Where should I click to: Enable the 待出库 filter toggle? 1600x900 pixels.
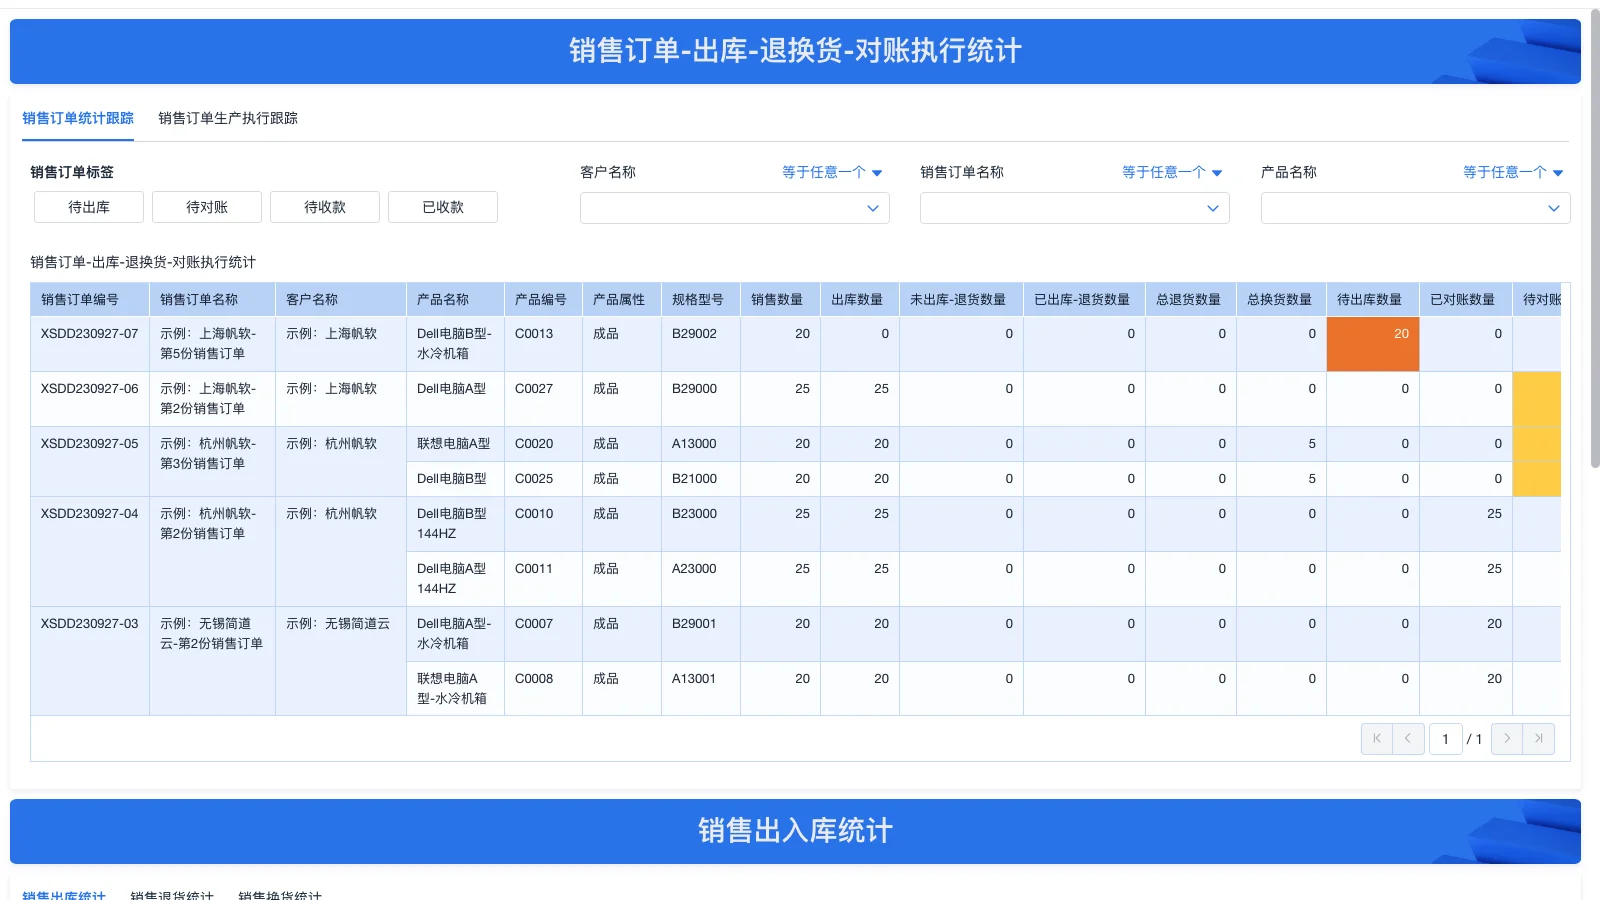tap(88, 207)
